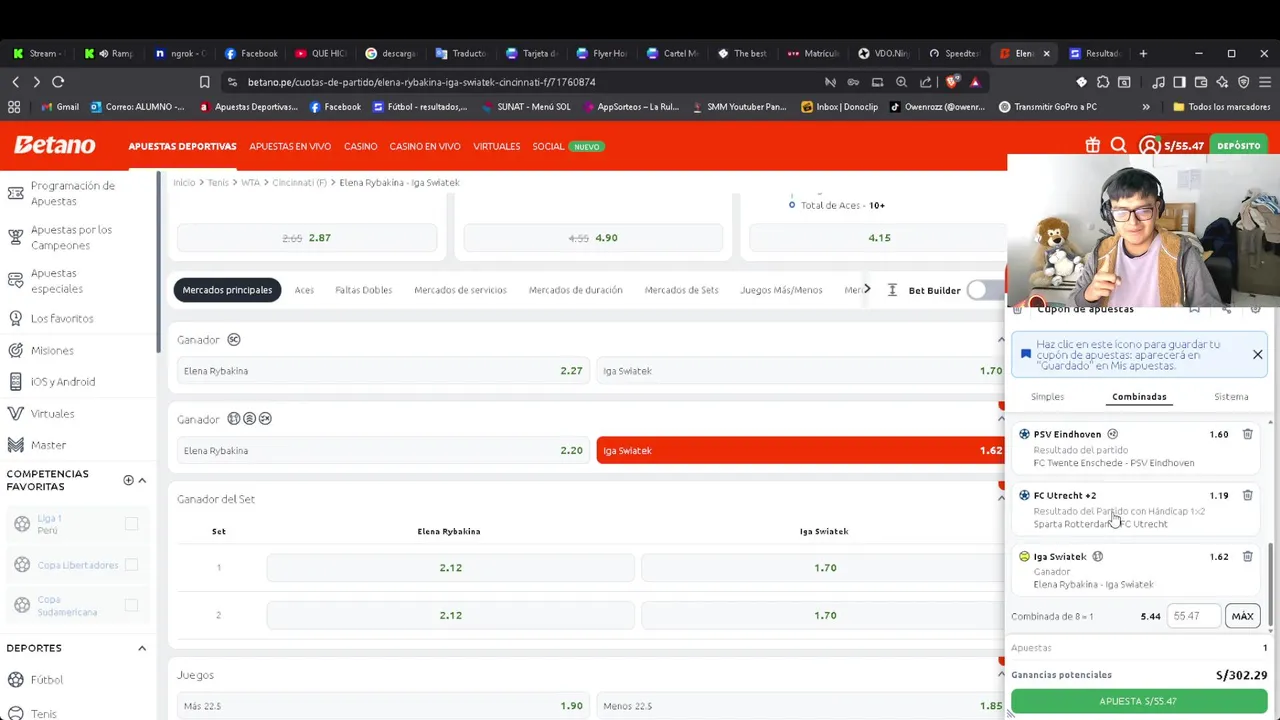
Task: Deselect the highlighted Iga Swiatek 1.62 odds
Action: pyautogui.click(x=801, y=450)
